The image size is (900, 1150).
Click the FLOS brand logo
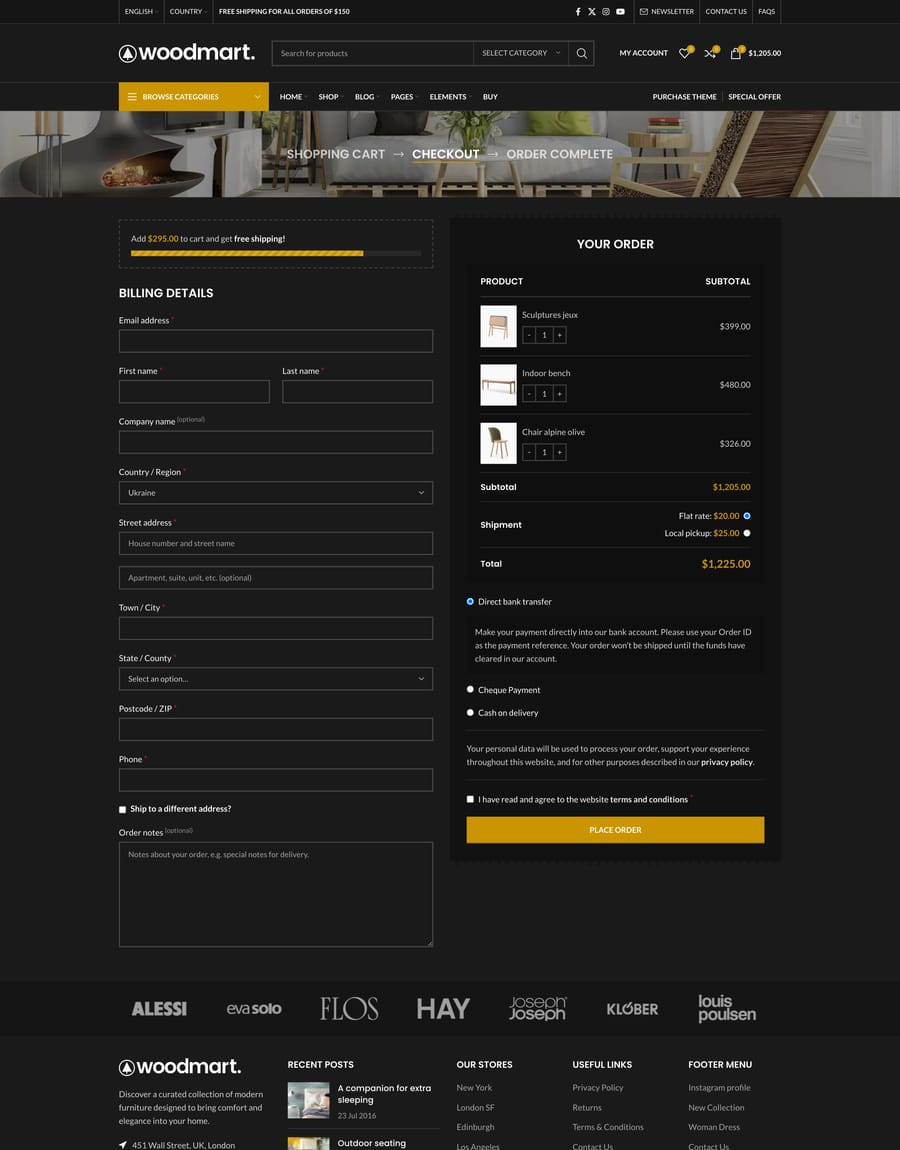click(x=349, y=1009)
